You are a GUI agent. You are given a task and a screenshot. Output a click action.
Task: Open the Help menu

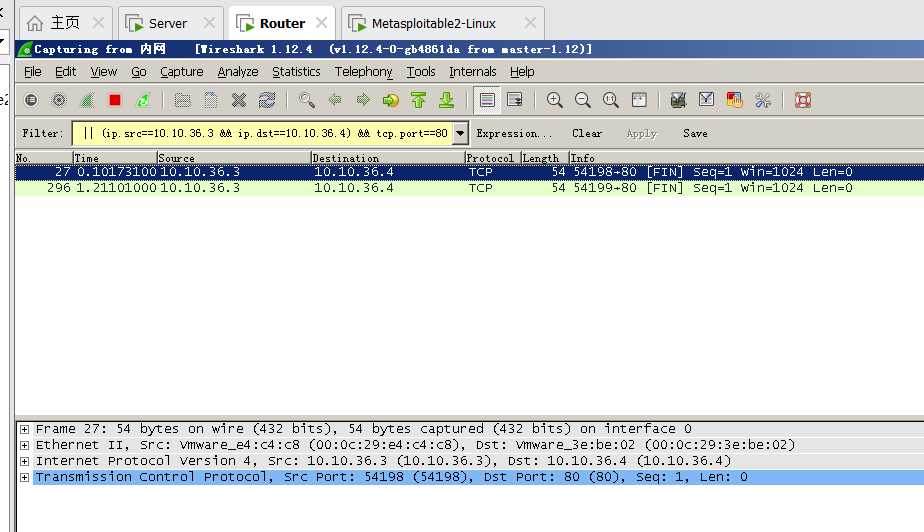(x=522, y=72)
